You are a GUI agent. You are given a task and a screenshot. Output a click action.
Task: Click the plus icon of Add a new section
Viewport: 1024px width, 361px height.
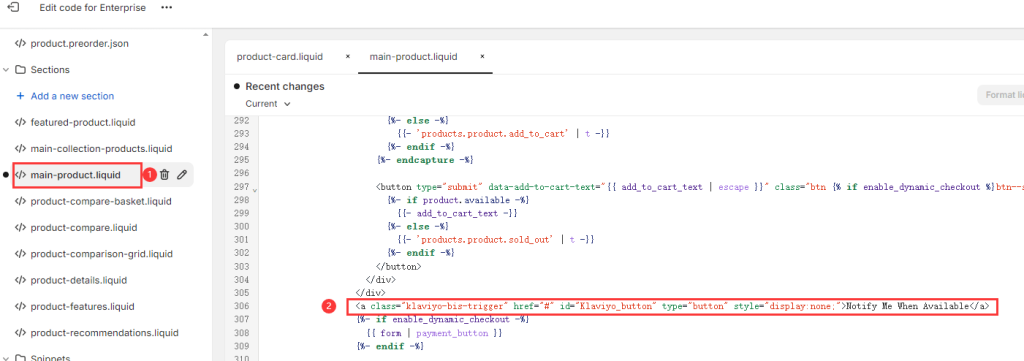[20, 96]
